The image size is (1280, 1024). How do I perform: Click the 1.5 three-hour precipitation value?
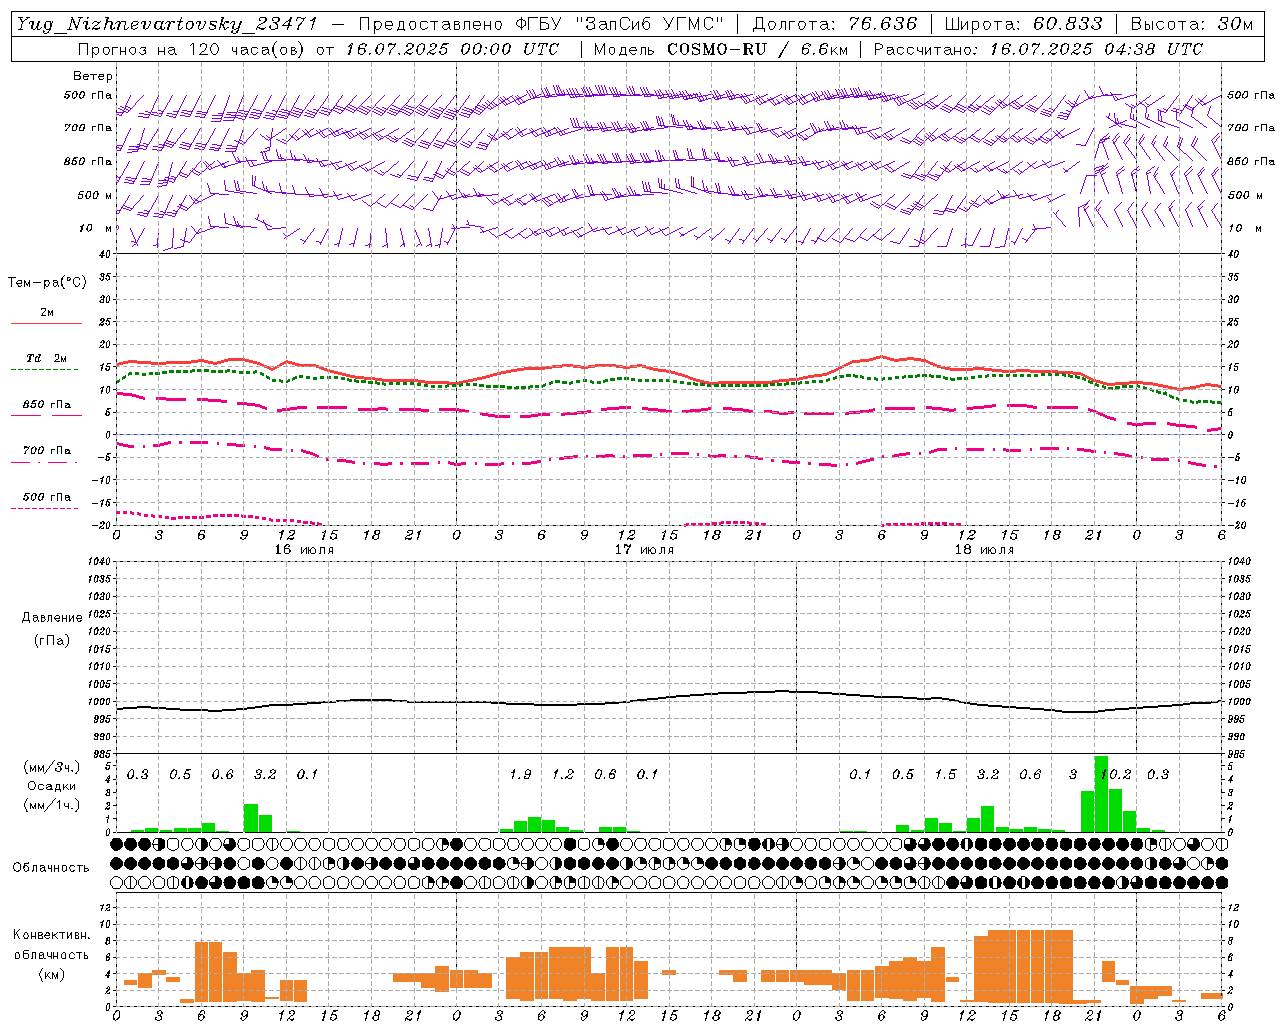(945, 775)
